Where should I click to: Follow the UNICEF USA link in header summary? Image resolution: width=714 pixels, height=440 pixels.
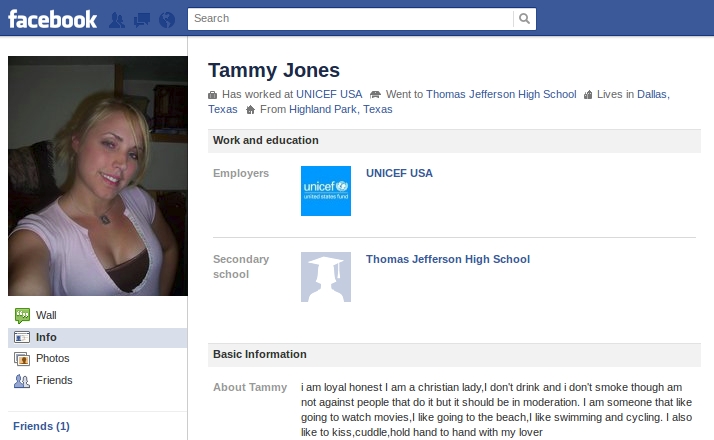click(329, 94)
